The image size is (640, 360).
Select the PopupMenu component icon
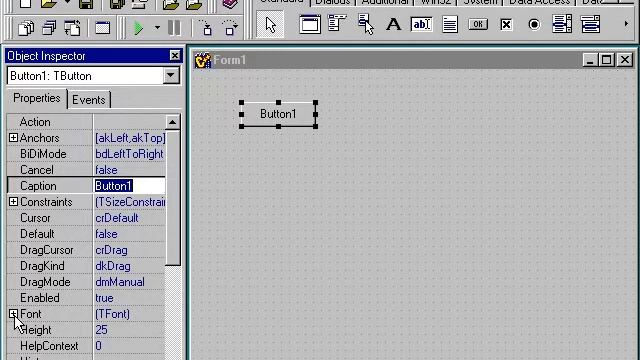[x=365, y=24]
